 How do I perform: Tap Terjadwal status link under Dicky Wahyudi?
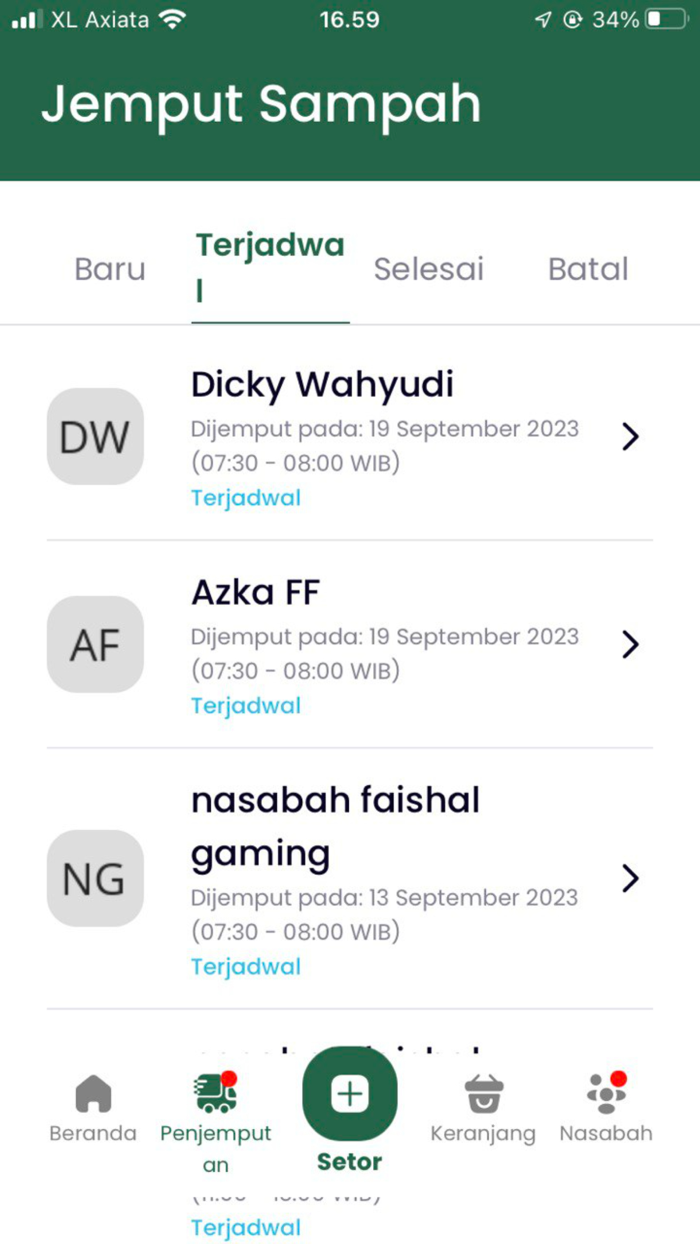pos(246,497)
